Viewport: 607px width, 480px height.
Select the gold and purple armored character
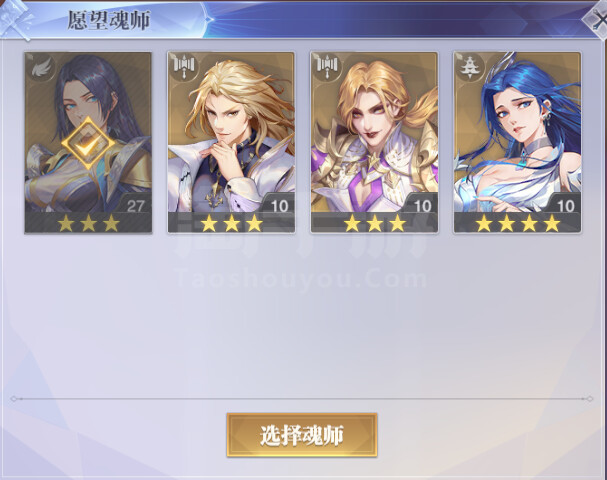[374, 142]
